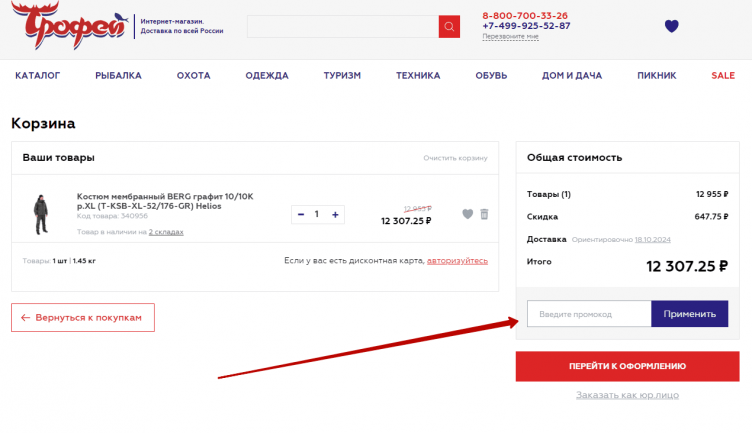
Task: Click the Трофей logo
Action: click(x=70, y=25)
